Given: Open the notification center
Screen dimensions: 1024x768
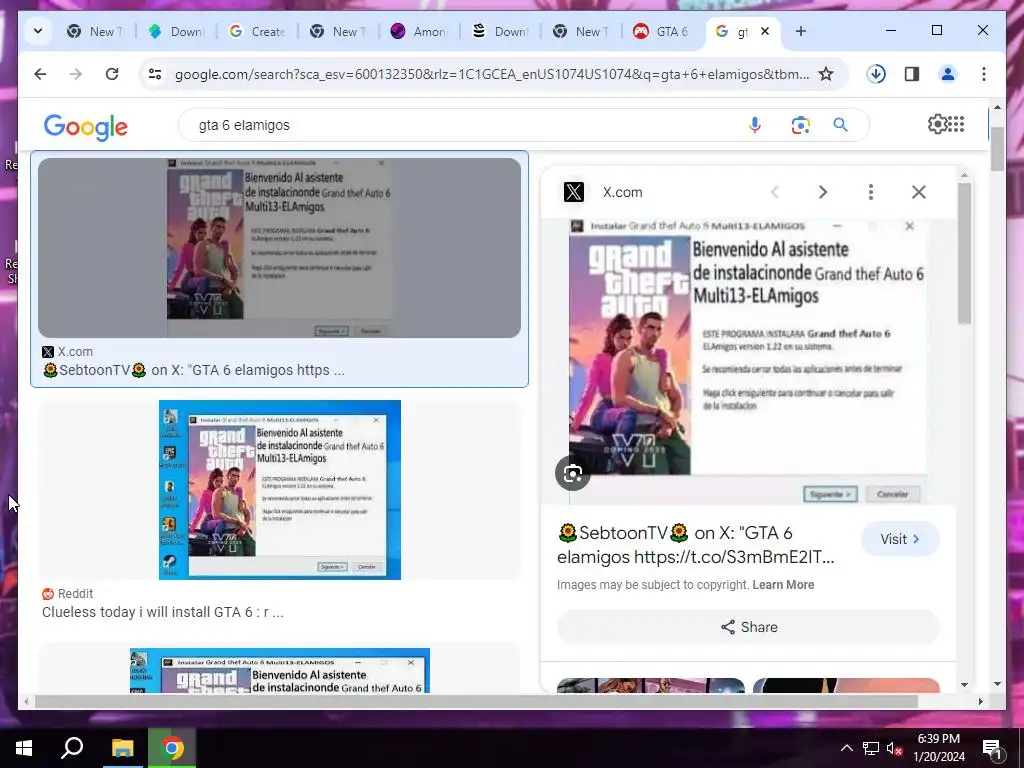Looking at the screenshot, I should point(992,748).
